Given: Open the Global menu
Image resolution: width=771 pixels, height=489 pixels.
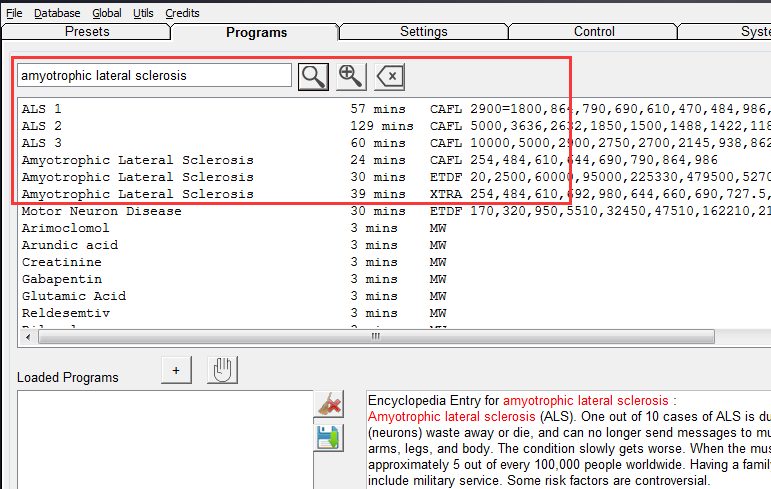Looking at the screenshot, I should (x=107, y=13).
